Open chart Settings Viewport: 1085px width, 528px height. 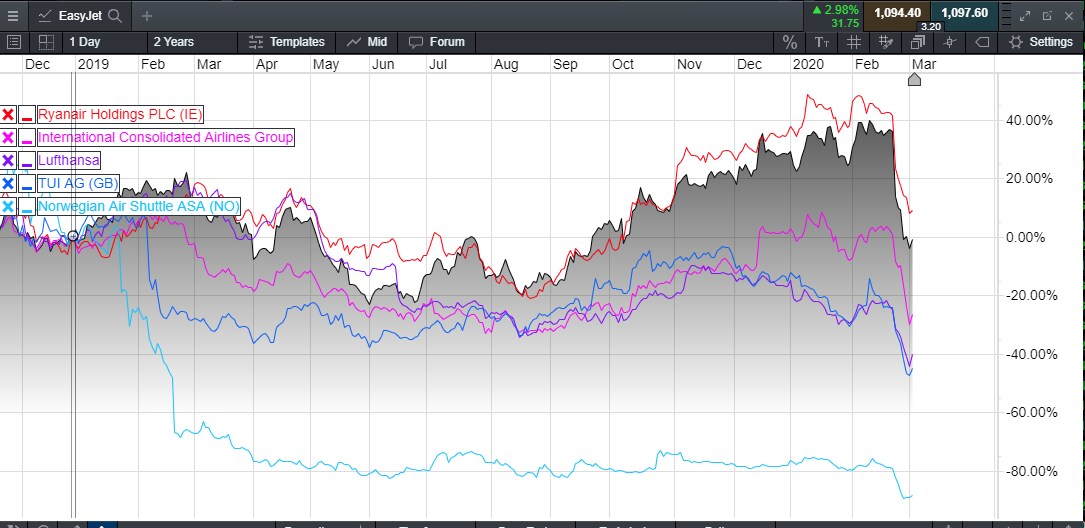(1041, 42)
